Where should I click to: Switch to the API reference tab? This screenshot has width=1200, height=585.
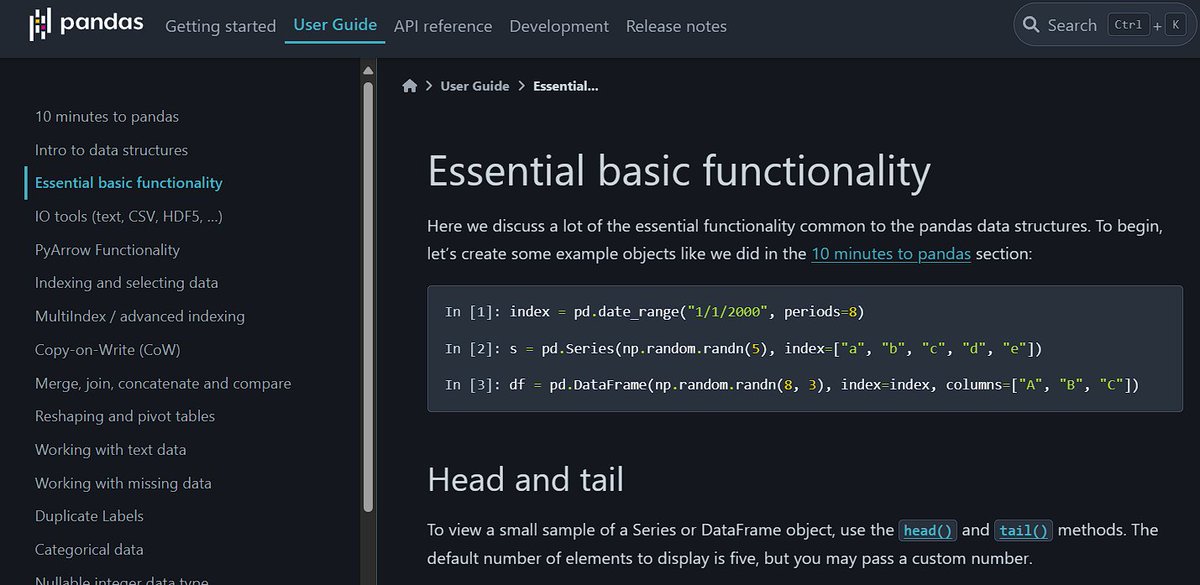click(x=443, y=26)
